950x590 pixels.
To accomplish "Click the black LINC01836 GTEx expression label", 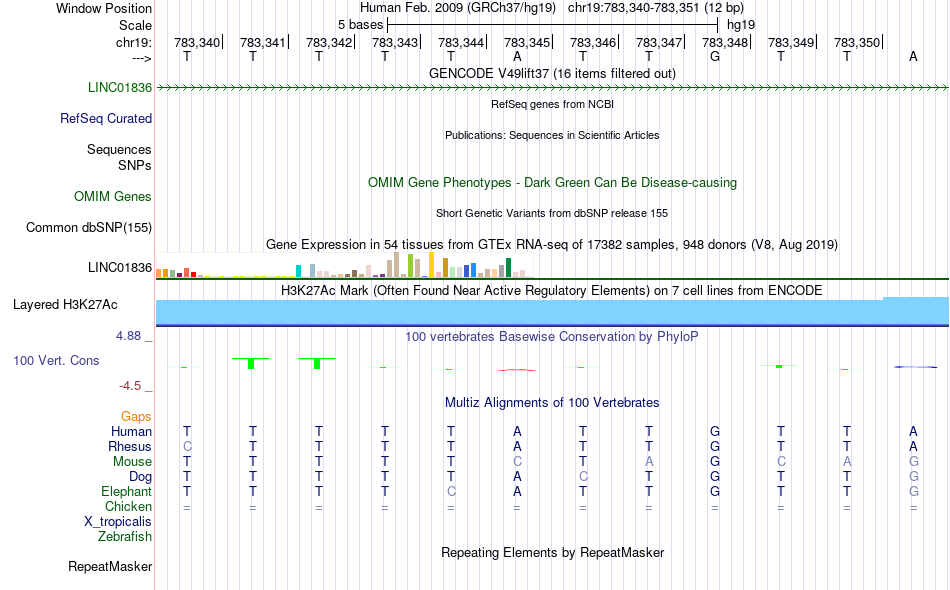I will [120, 268].
